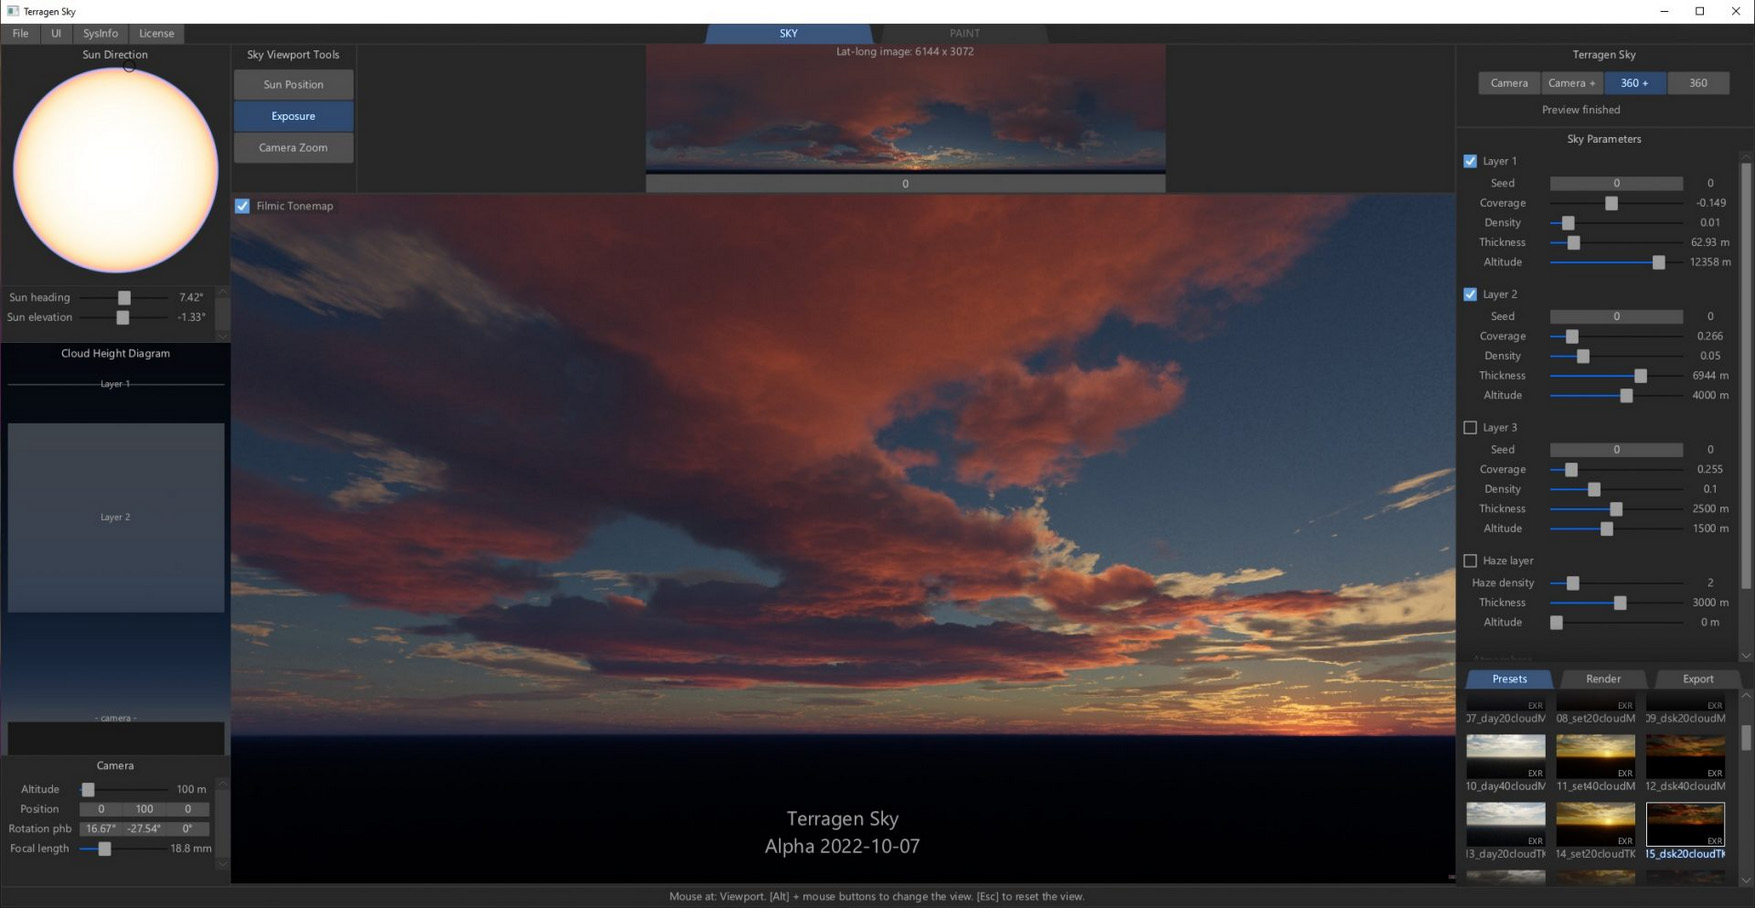Click the lat-long sky preview image
Screen dimensions: 1755x908
click(905, 108)
